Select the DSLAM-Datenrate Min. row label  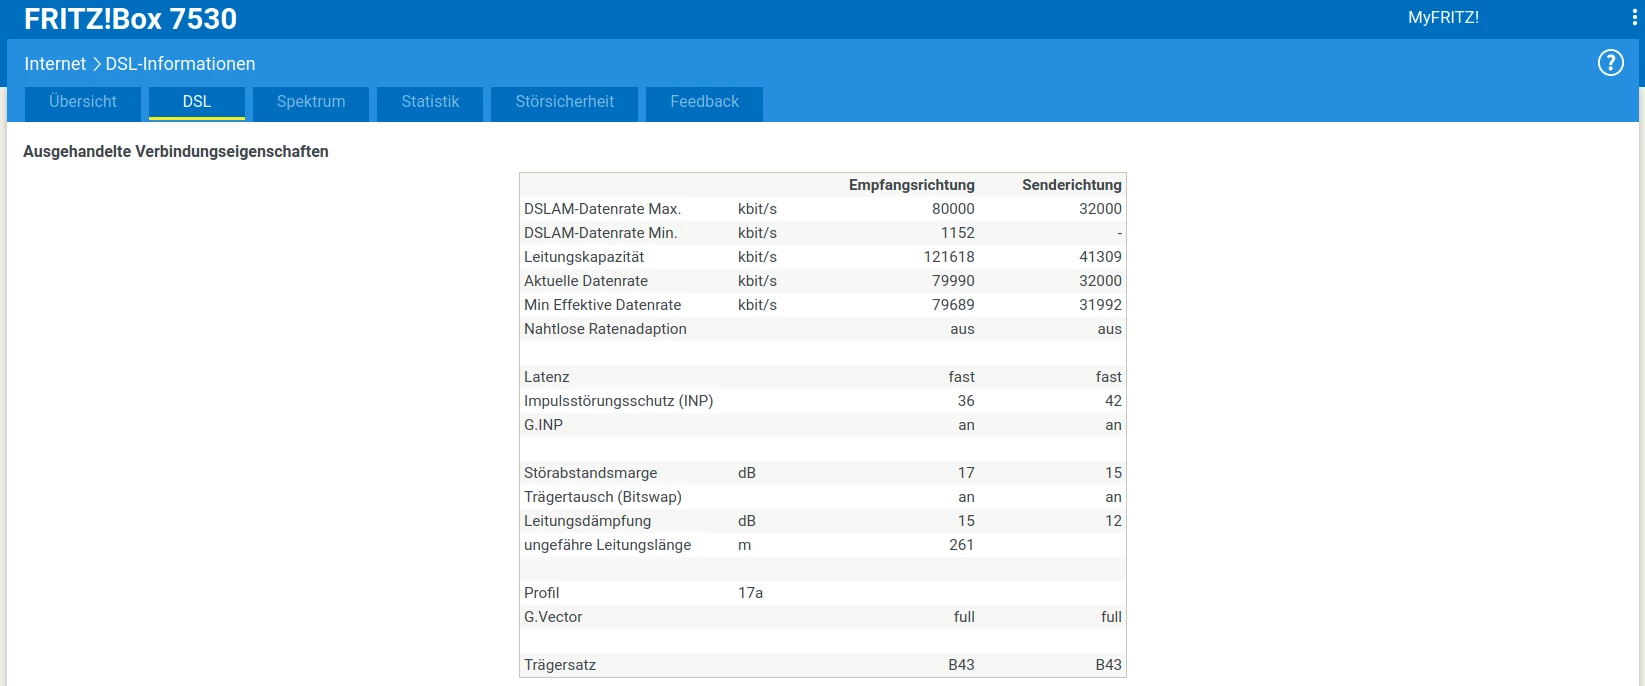601,233
